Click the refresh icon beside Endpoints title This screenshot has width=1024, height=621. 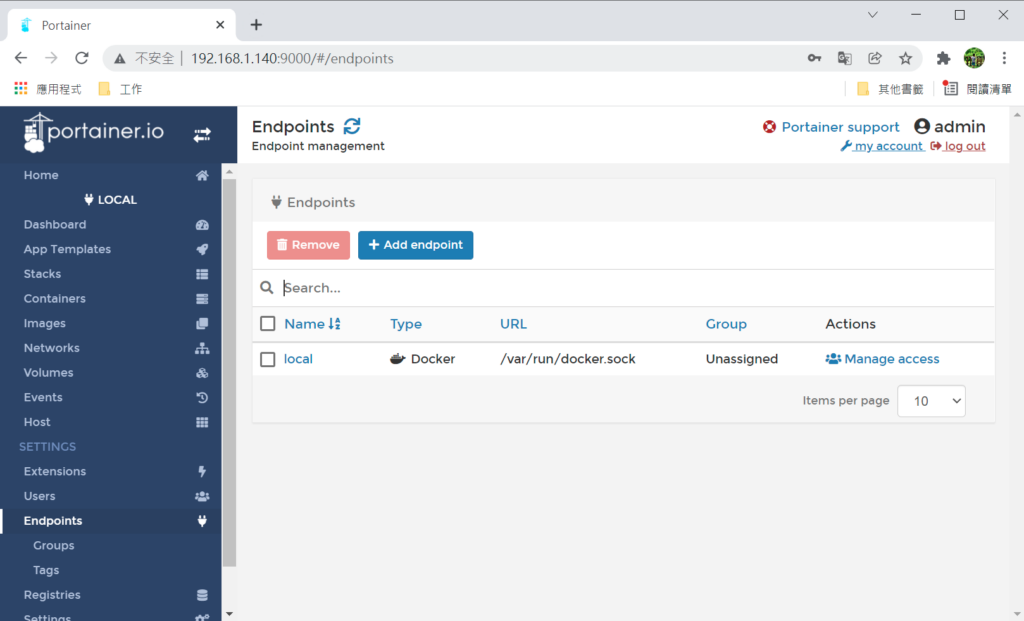(352, 127)
